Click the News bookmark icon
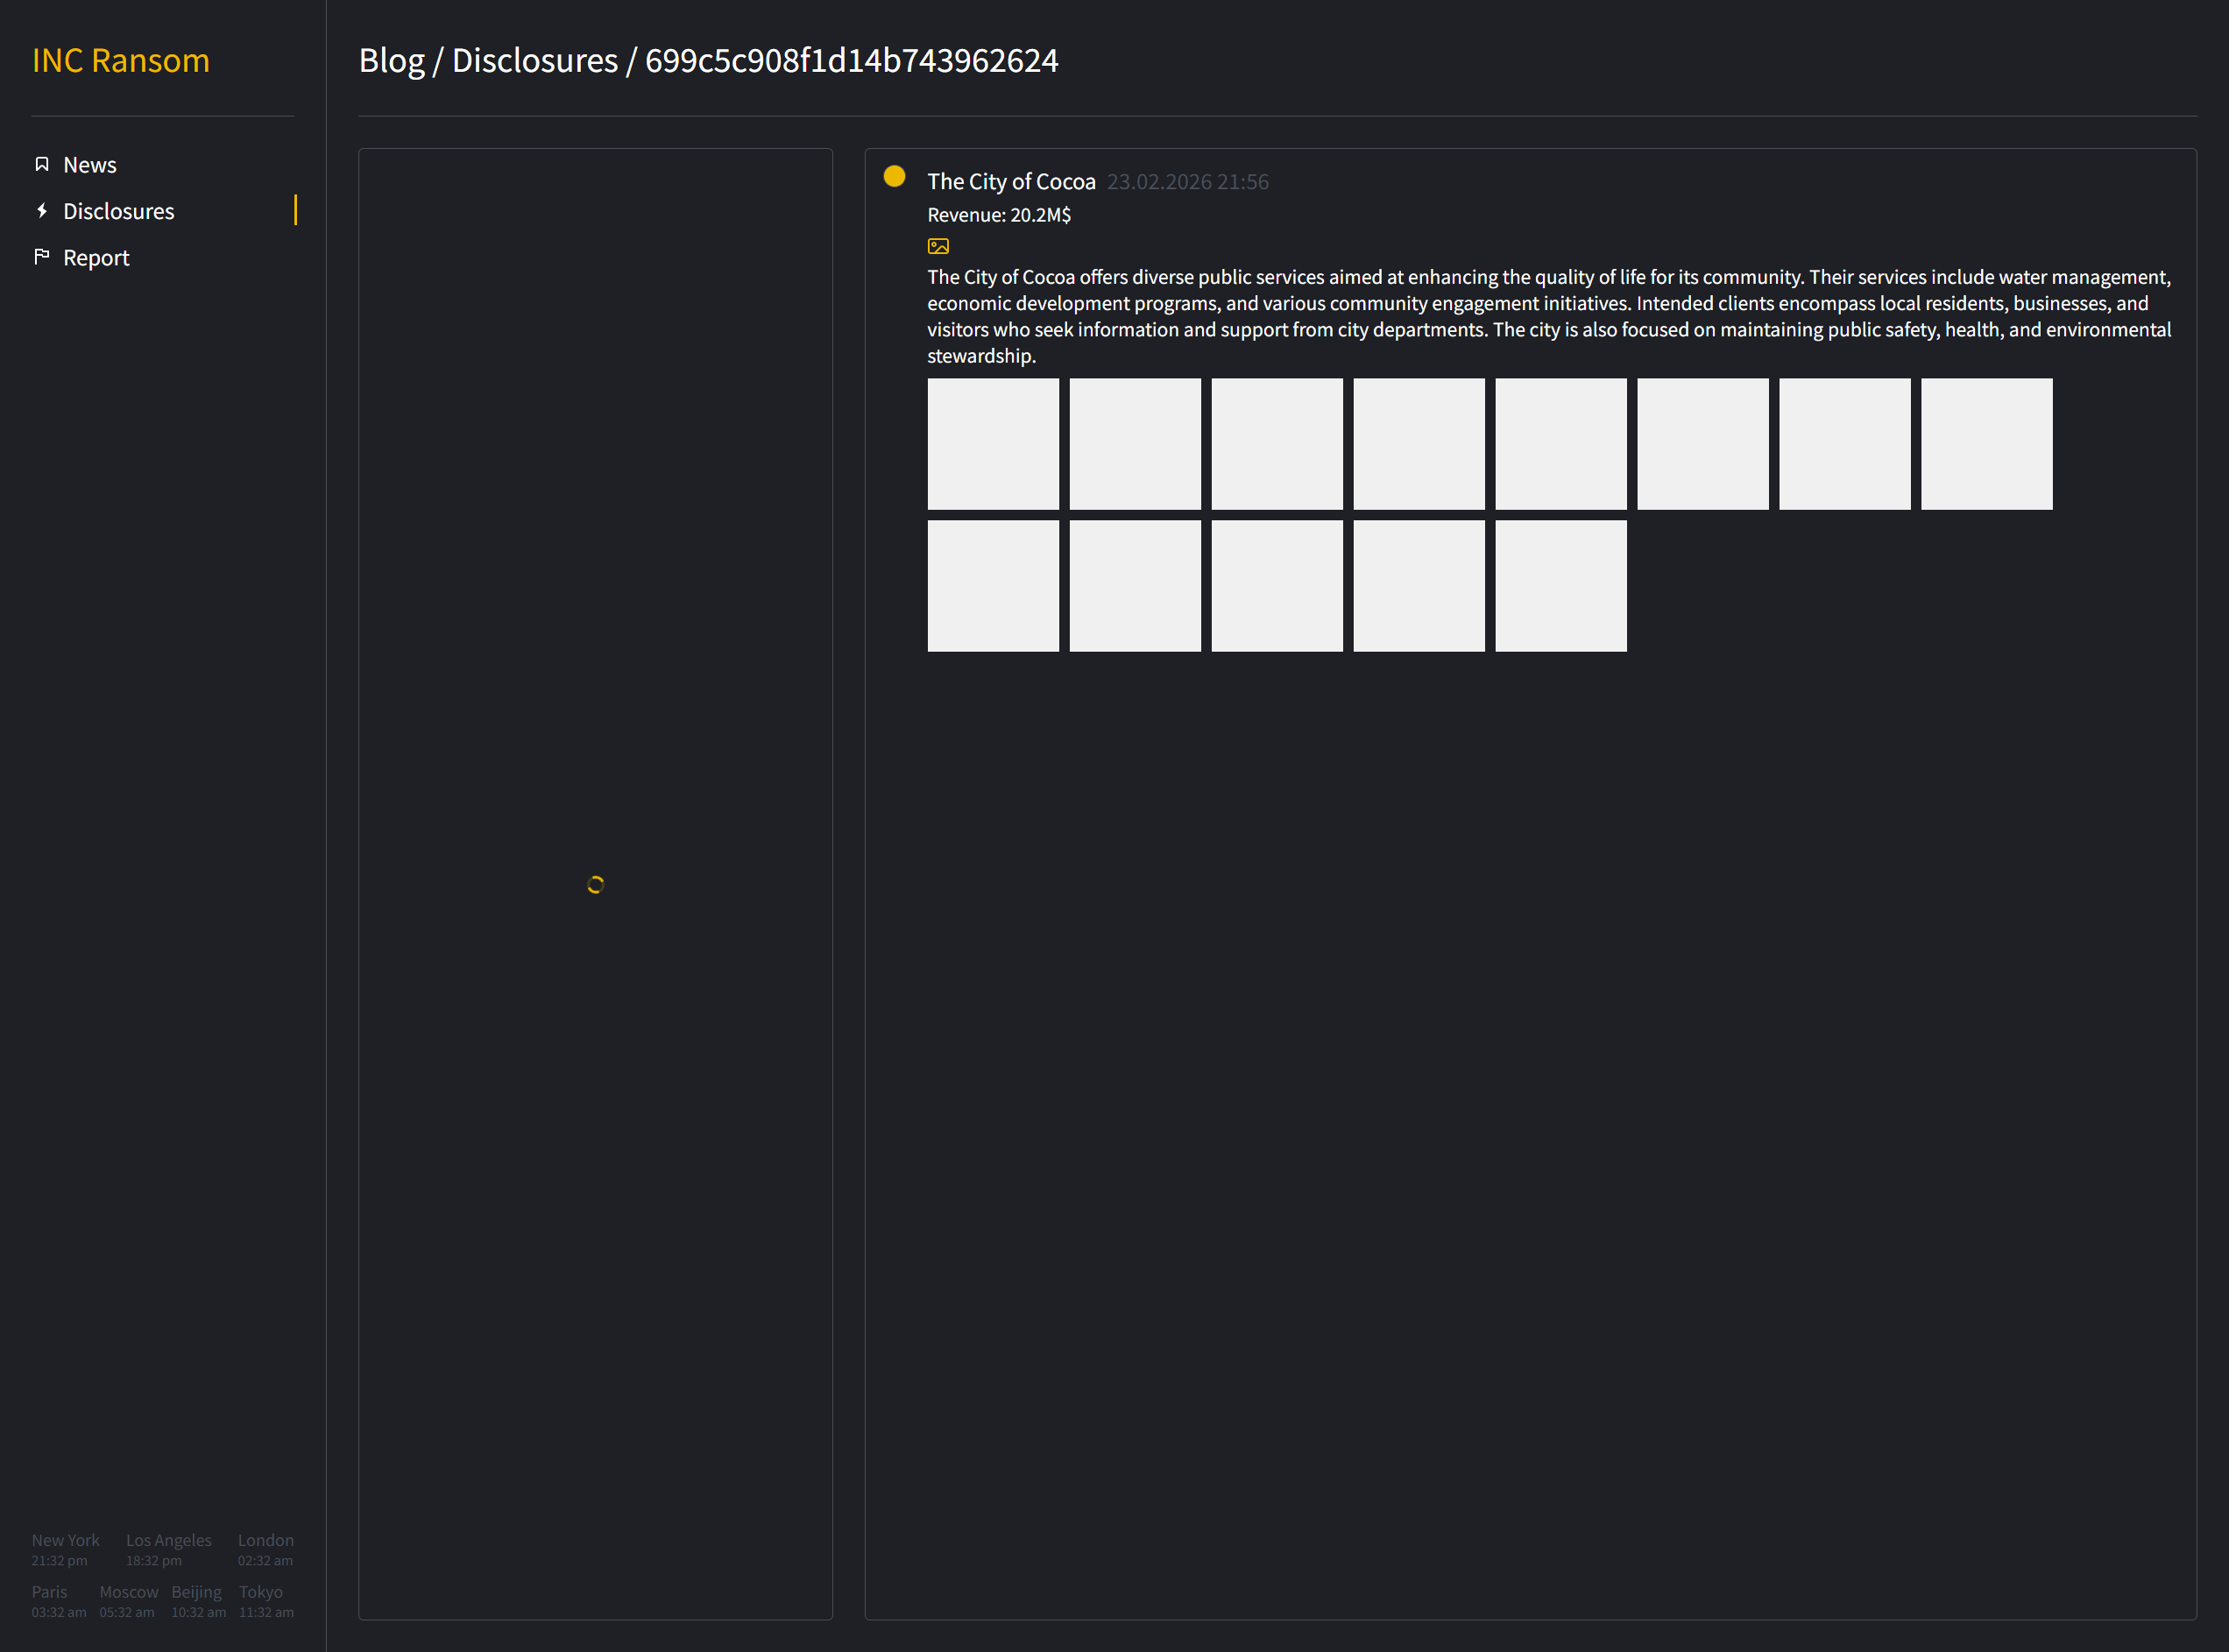This screenshot has height=1652, width=2229. point(42,164)
